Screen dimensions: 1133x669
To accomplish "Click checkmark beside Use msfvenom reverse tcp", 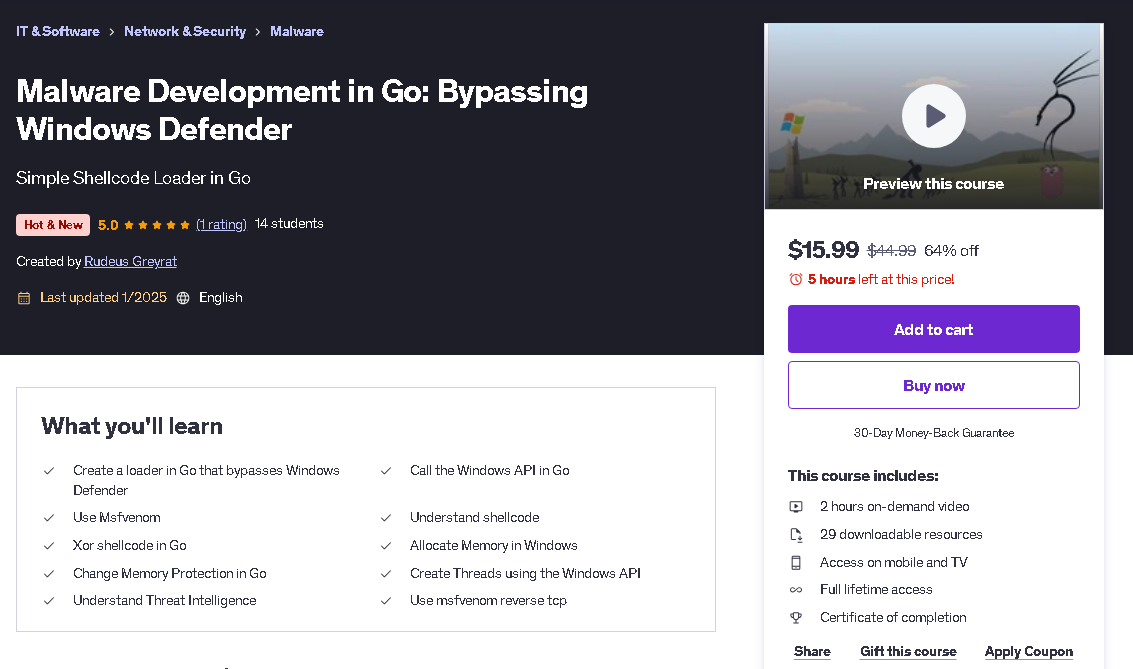I will [x=386, y=600].
